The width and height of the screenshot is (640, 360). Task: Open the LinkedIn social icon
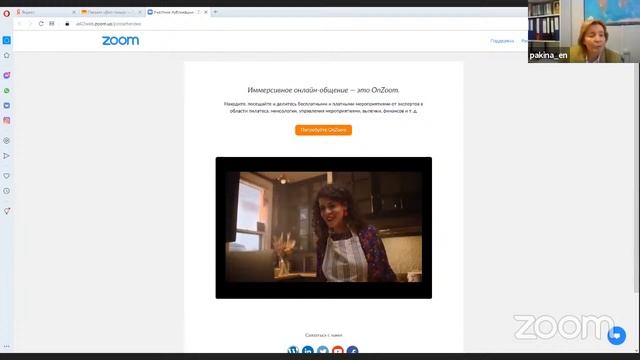[308, 350]
